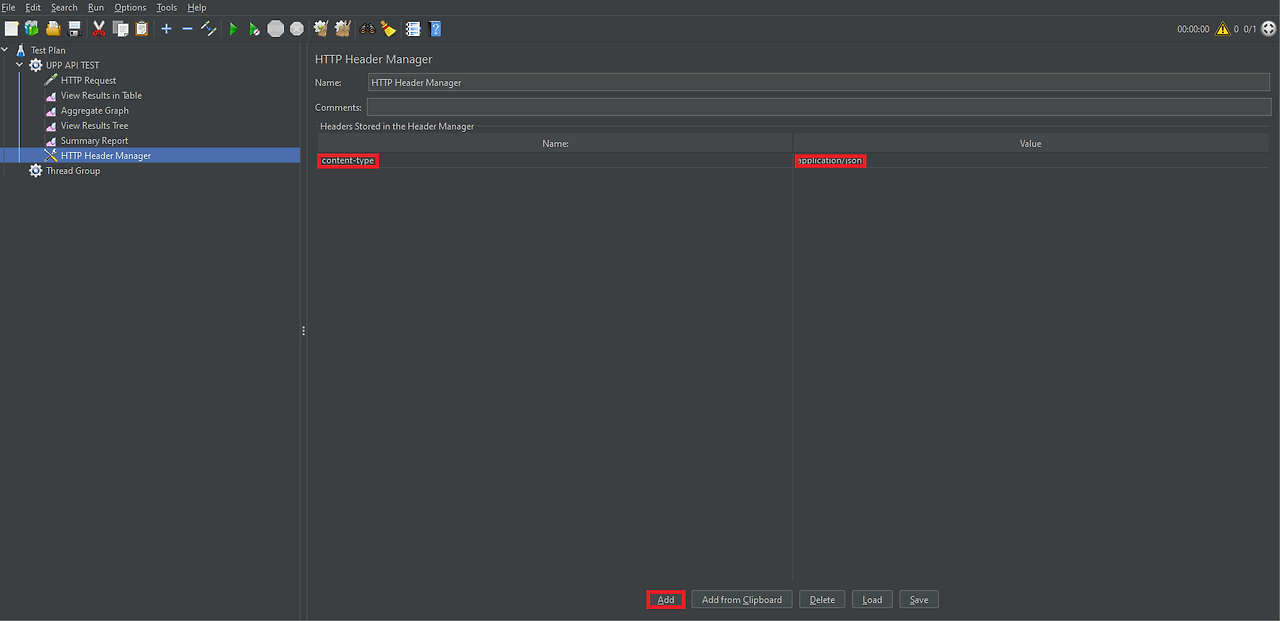Open the Templates toolbar icon
This screenshot has width=1280, height=621.
coord(32,29)
